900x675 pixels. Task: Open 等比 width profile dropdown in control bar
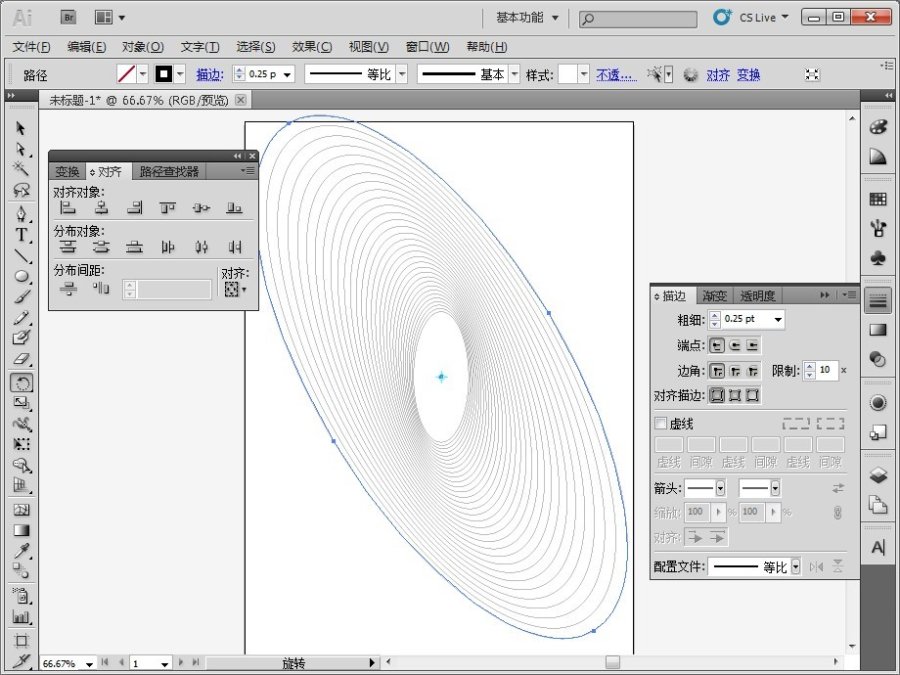[402, 75]
